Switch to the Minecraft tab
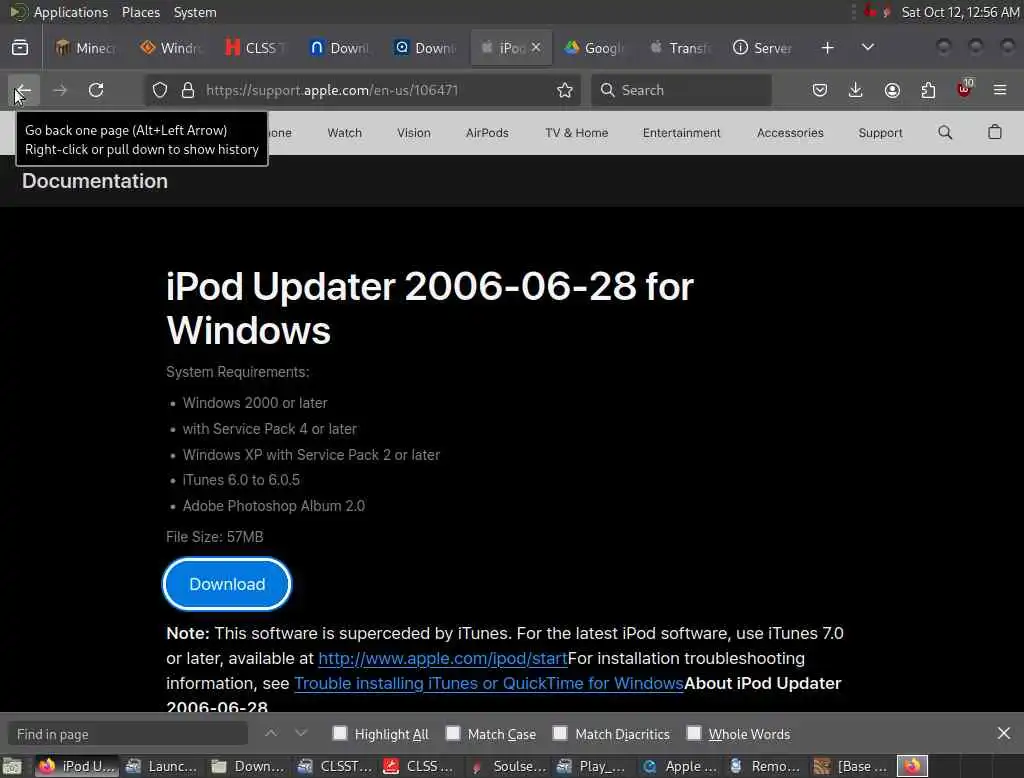1024x778 pixels. (86, 48)
